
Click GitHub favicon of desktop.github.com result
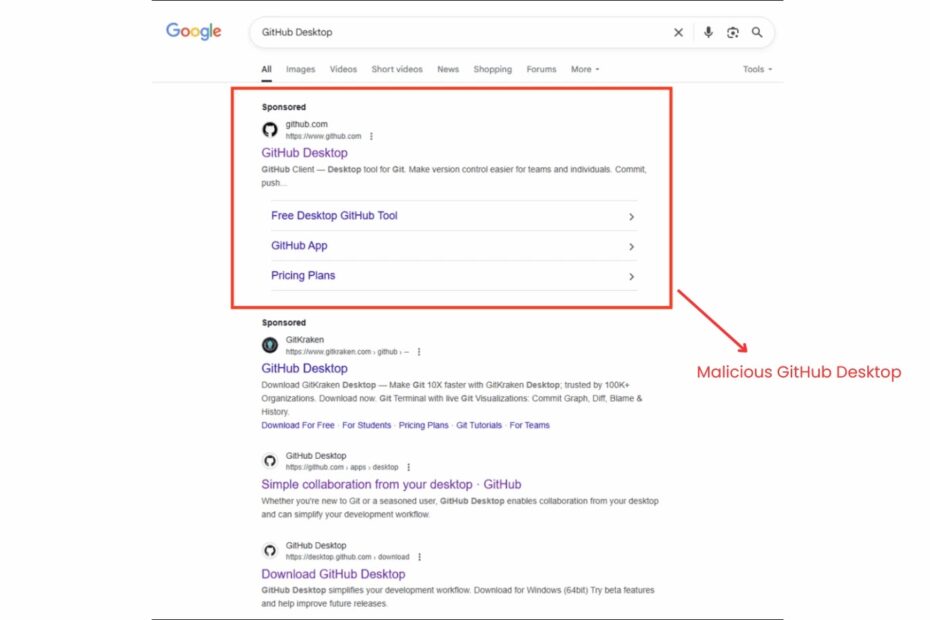pyautogui.click(x=270, y=551)
